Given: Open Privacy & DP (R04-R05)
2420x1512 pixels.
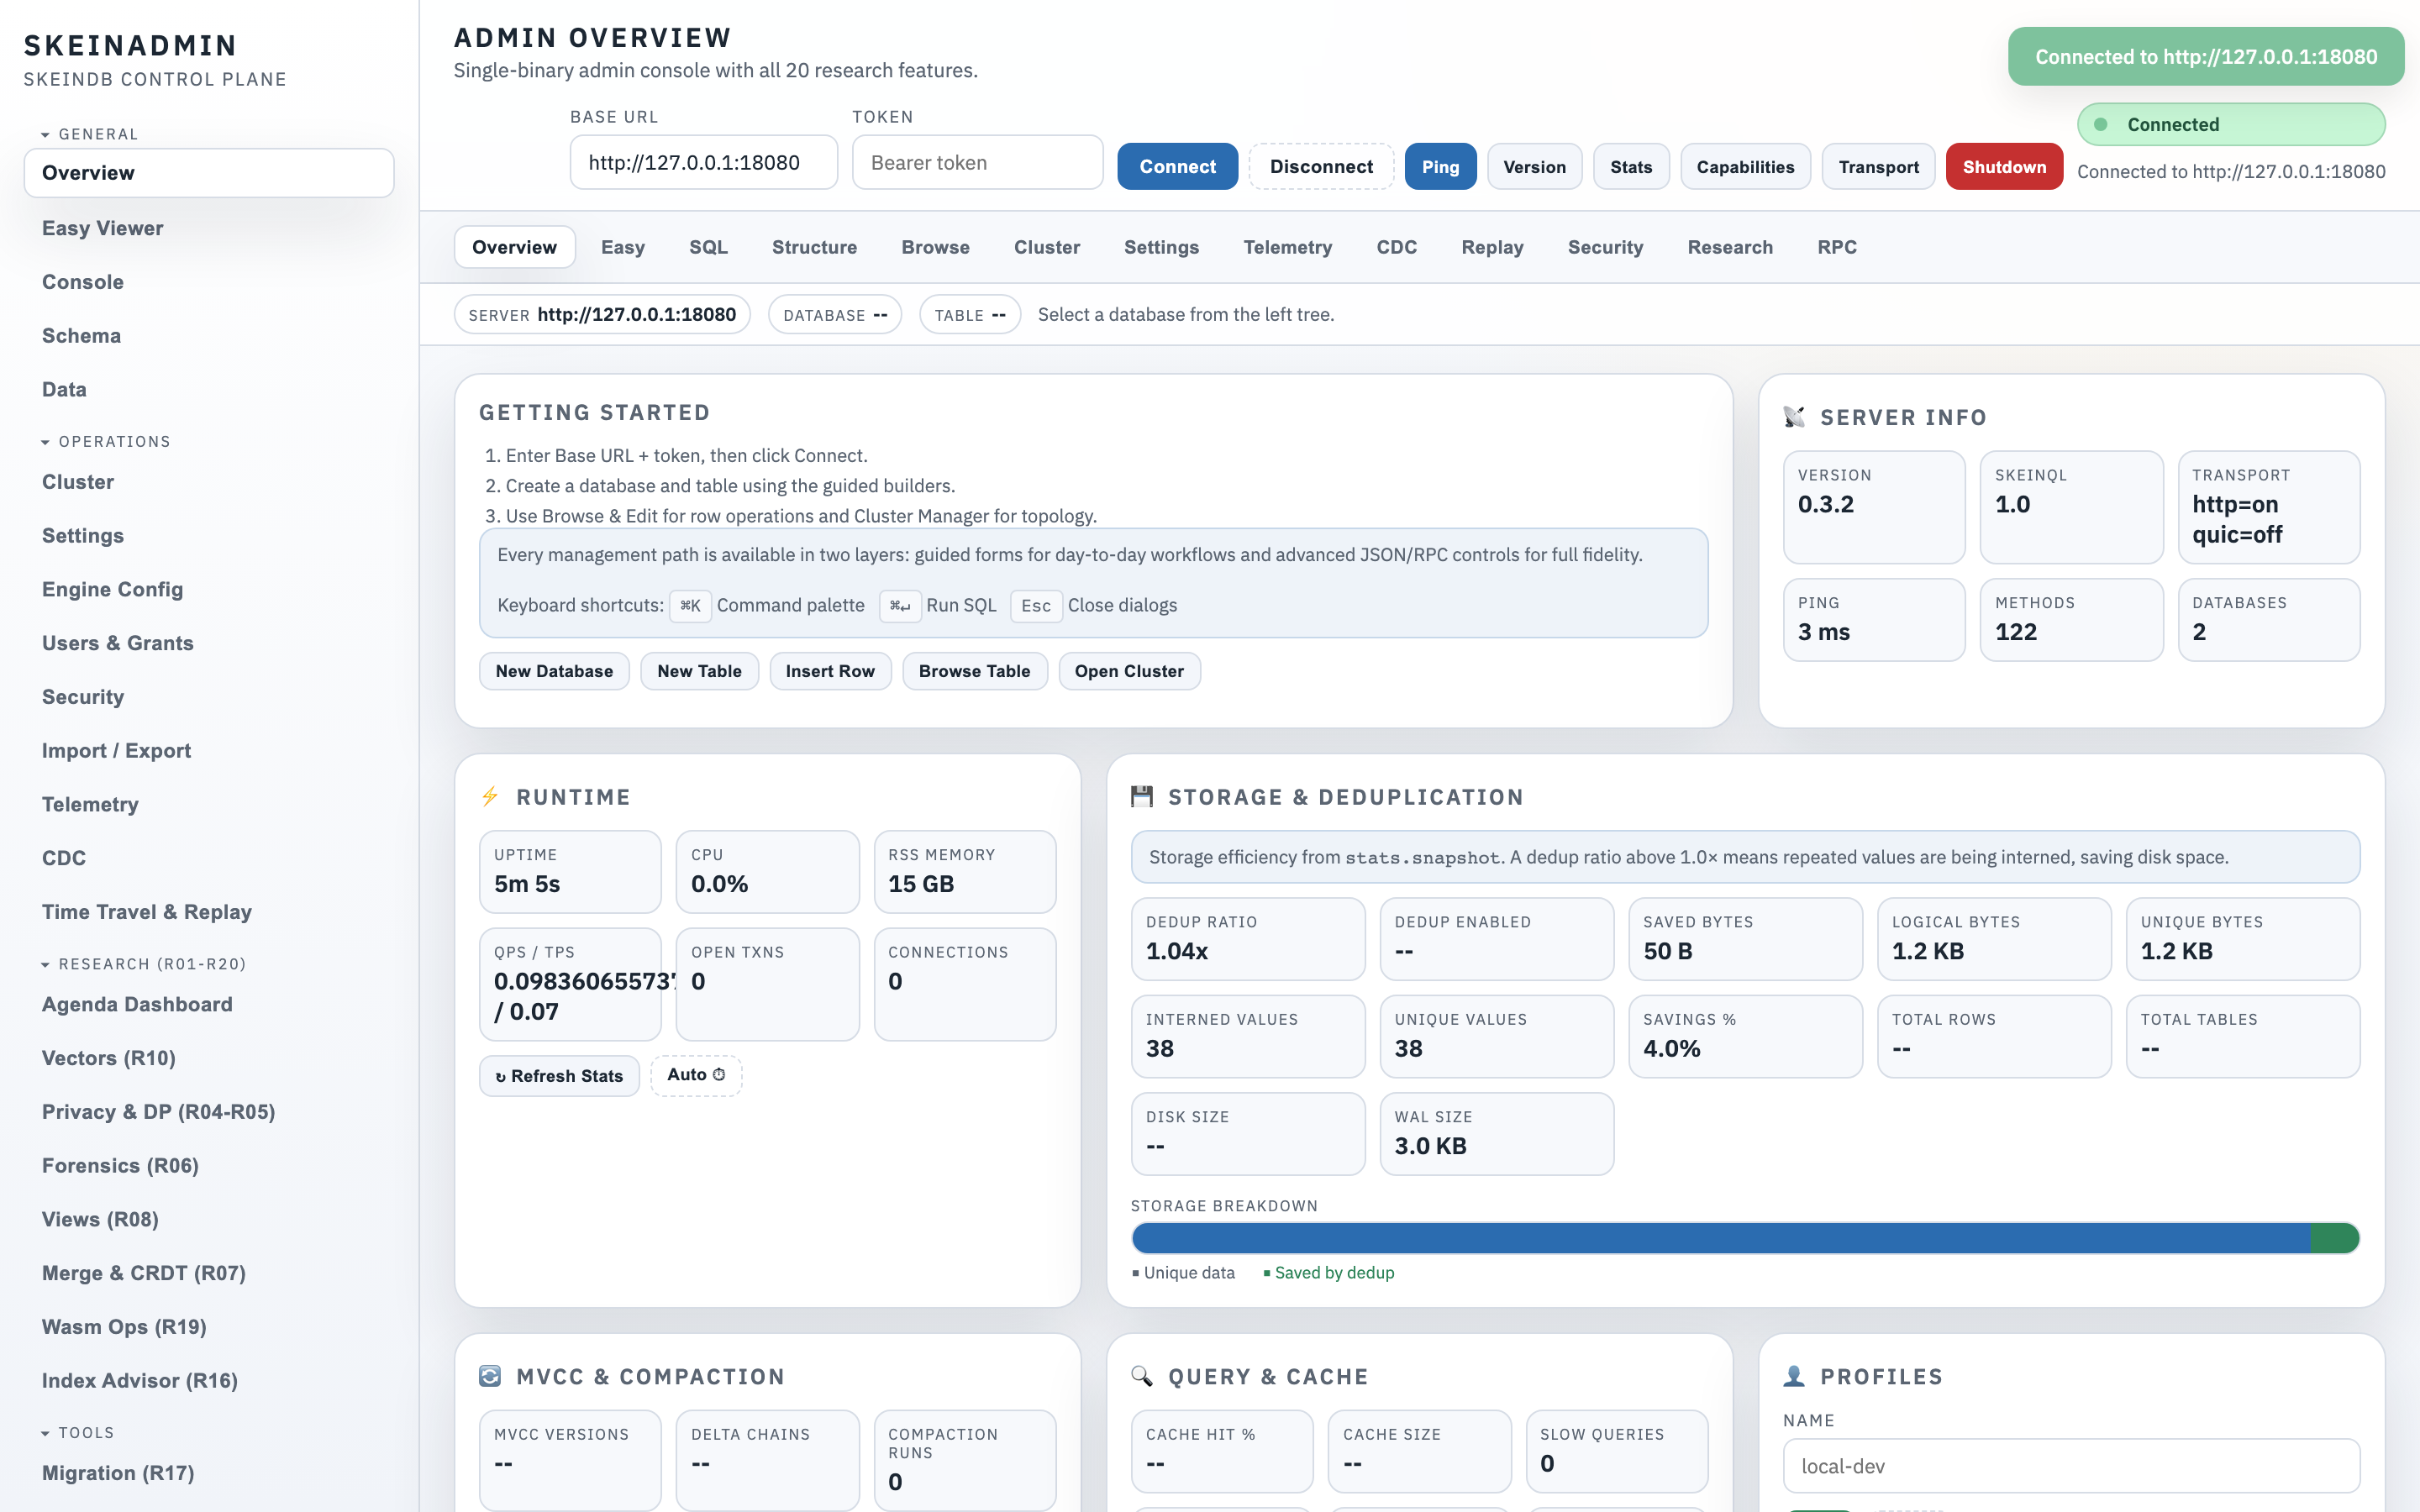Looking at the screenshot, I should 208,1112.
